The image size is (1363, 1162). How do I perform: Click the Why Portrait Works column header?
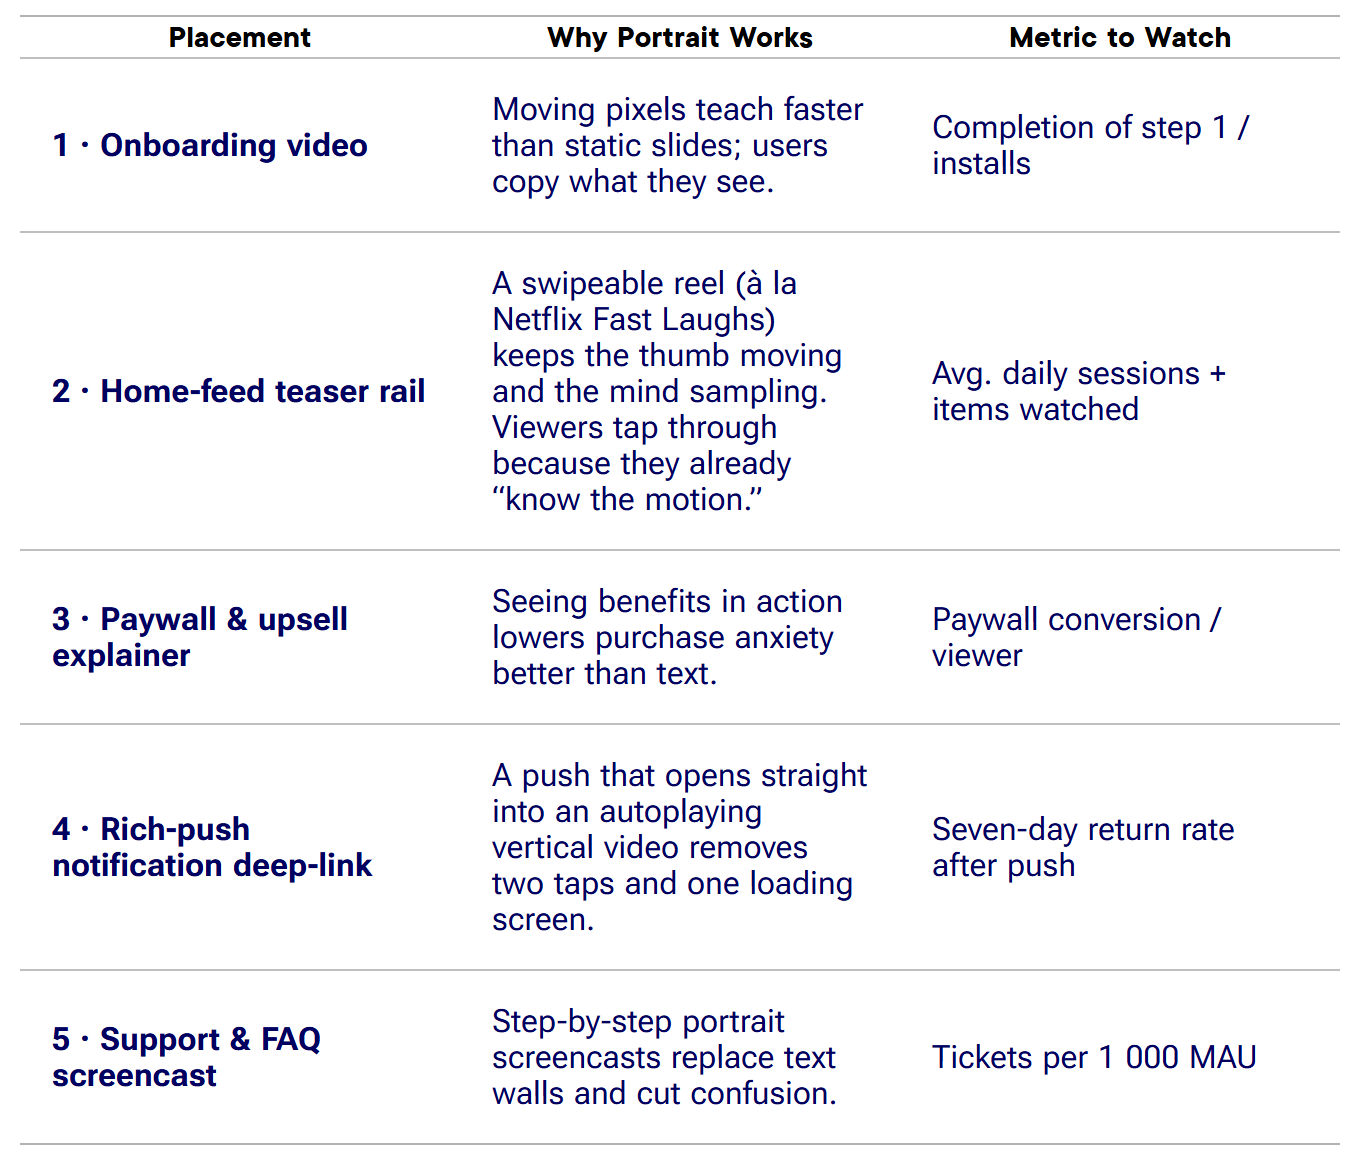click(679, 38)
